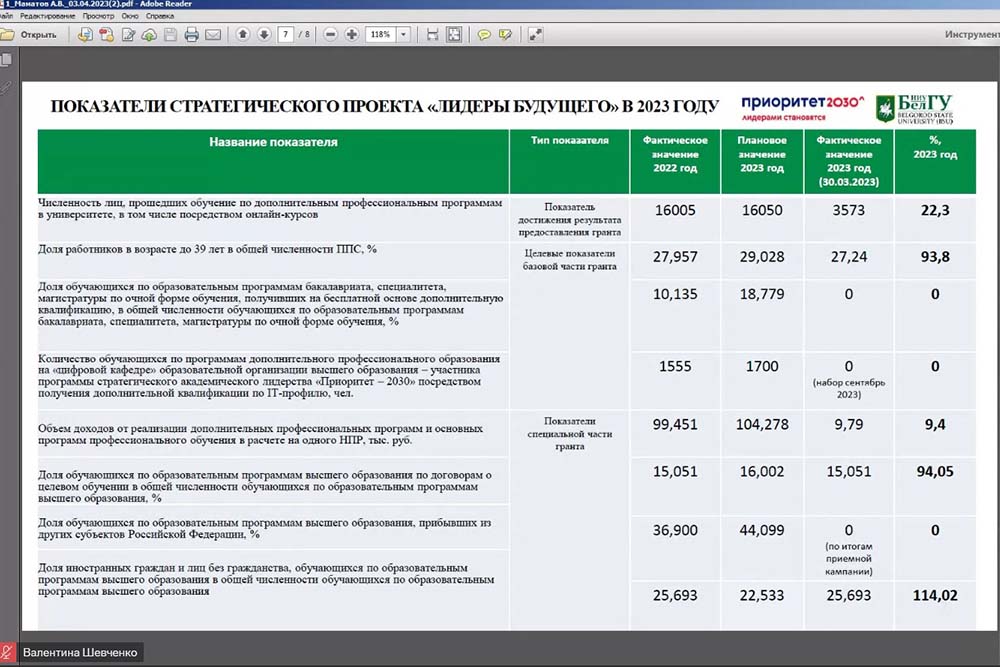Image resolution: width=1000 pixels, height=667 pixels.
Task: Zoom out using the minus button
Action: point(331,34)
